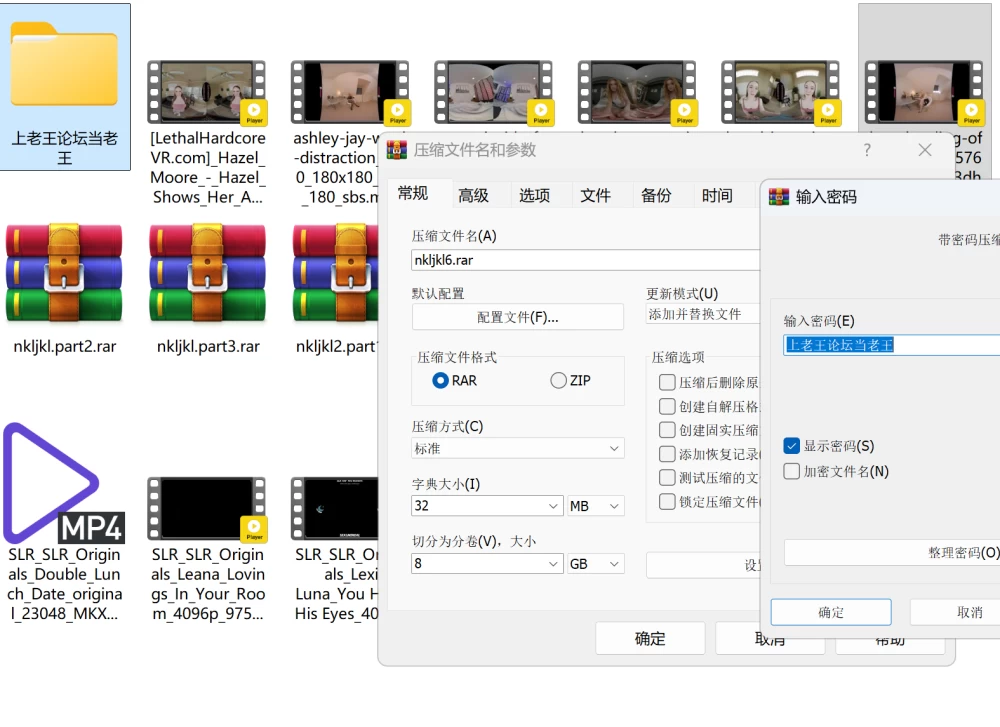Click the archive name field nkljkl6.rar

point(585,260)
